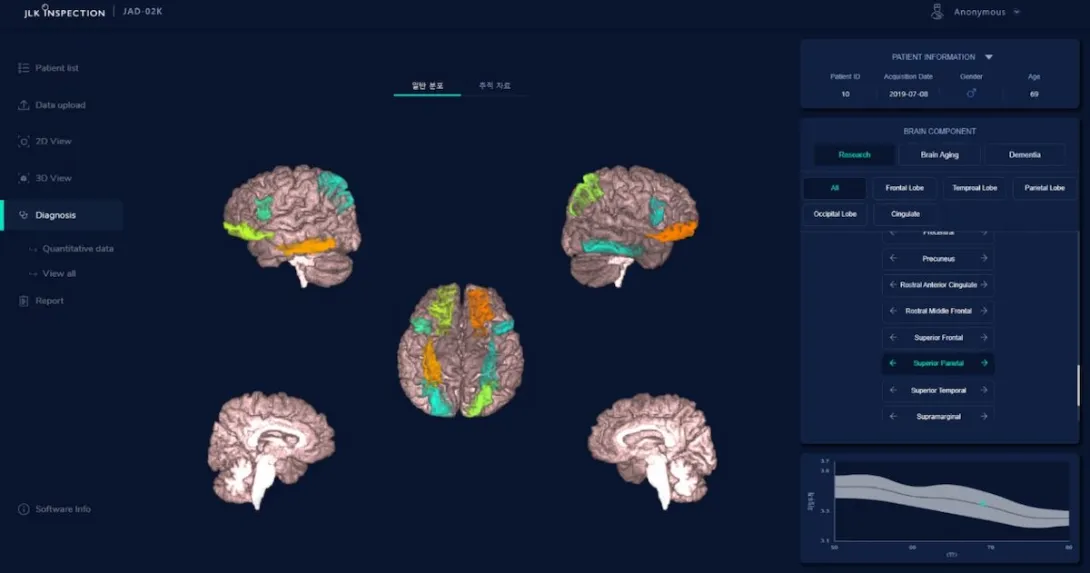
Task: Switch to the second top tab
Action: coord(494,86)
